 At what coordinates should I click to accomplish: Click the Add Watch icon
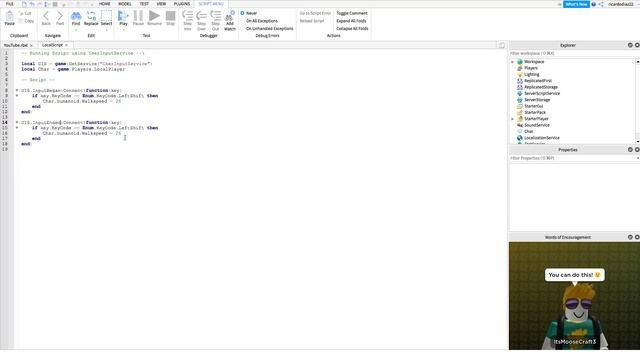(230, 16)
